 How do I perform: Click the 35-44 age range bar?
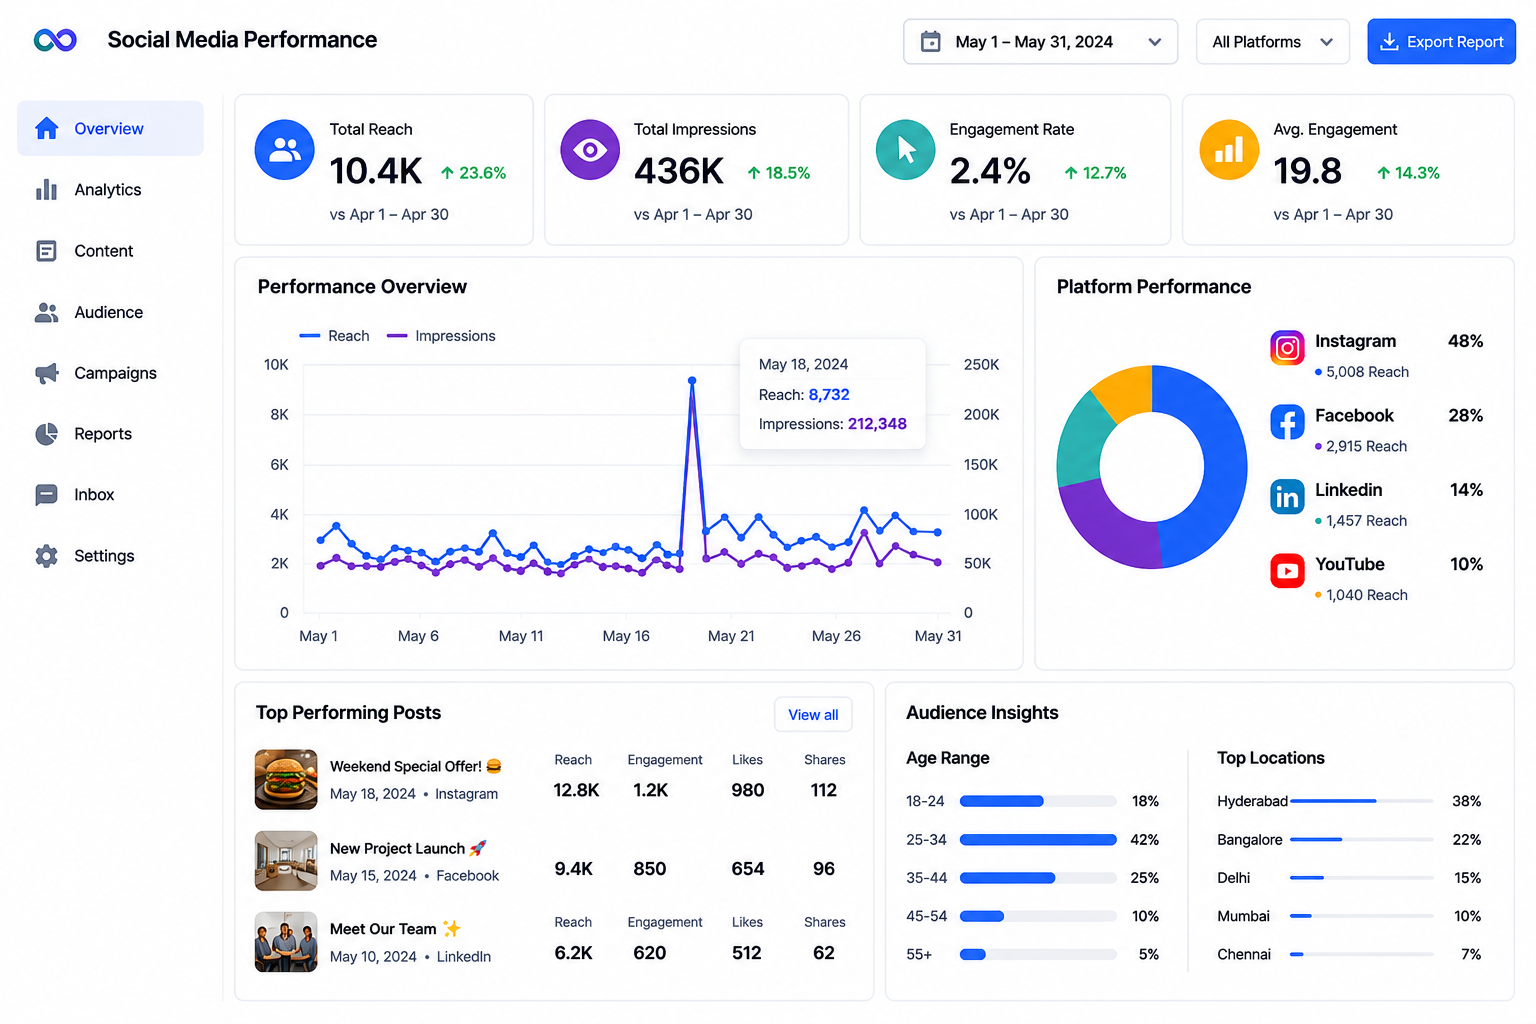tap(1038, 878)
